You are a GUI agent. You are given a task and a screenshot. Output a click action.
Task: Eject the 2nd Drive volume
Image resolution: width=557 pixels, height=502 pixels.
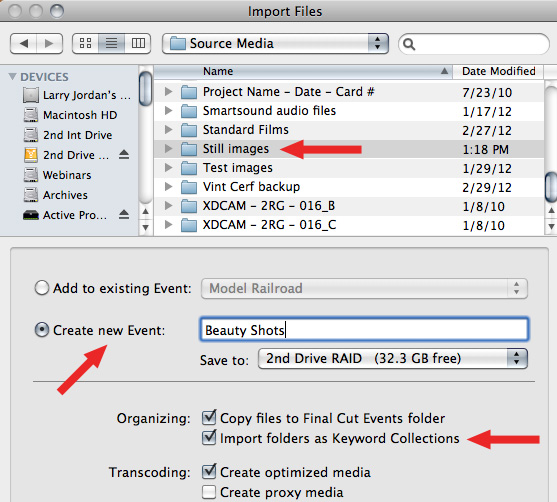click(124, 155)
